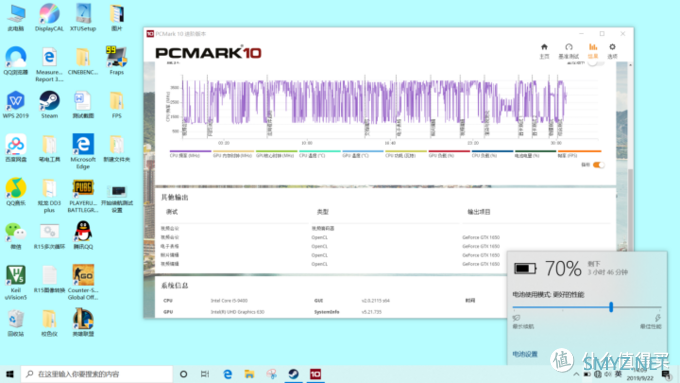This screenshot has width=680, height=383.
Task: Switch to the Results bar-chart tab
Action: click(x=593, y=51)
